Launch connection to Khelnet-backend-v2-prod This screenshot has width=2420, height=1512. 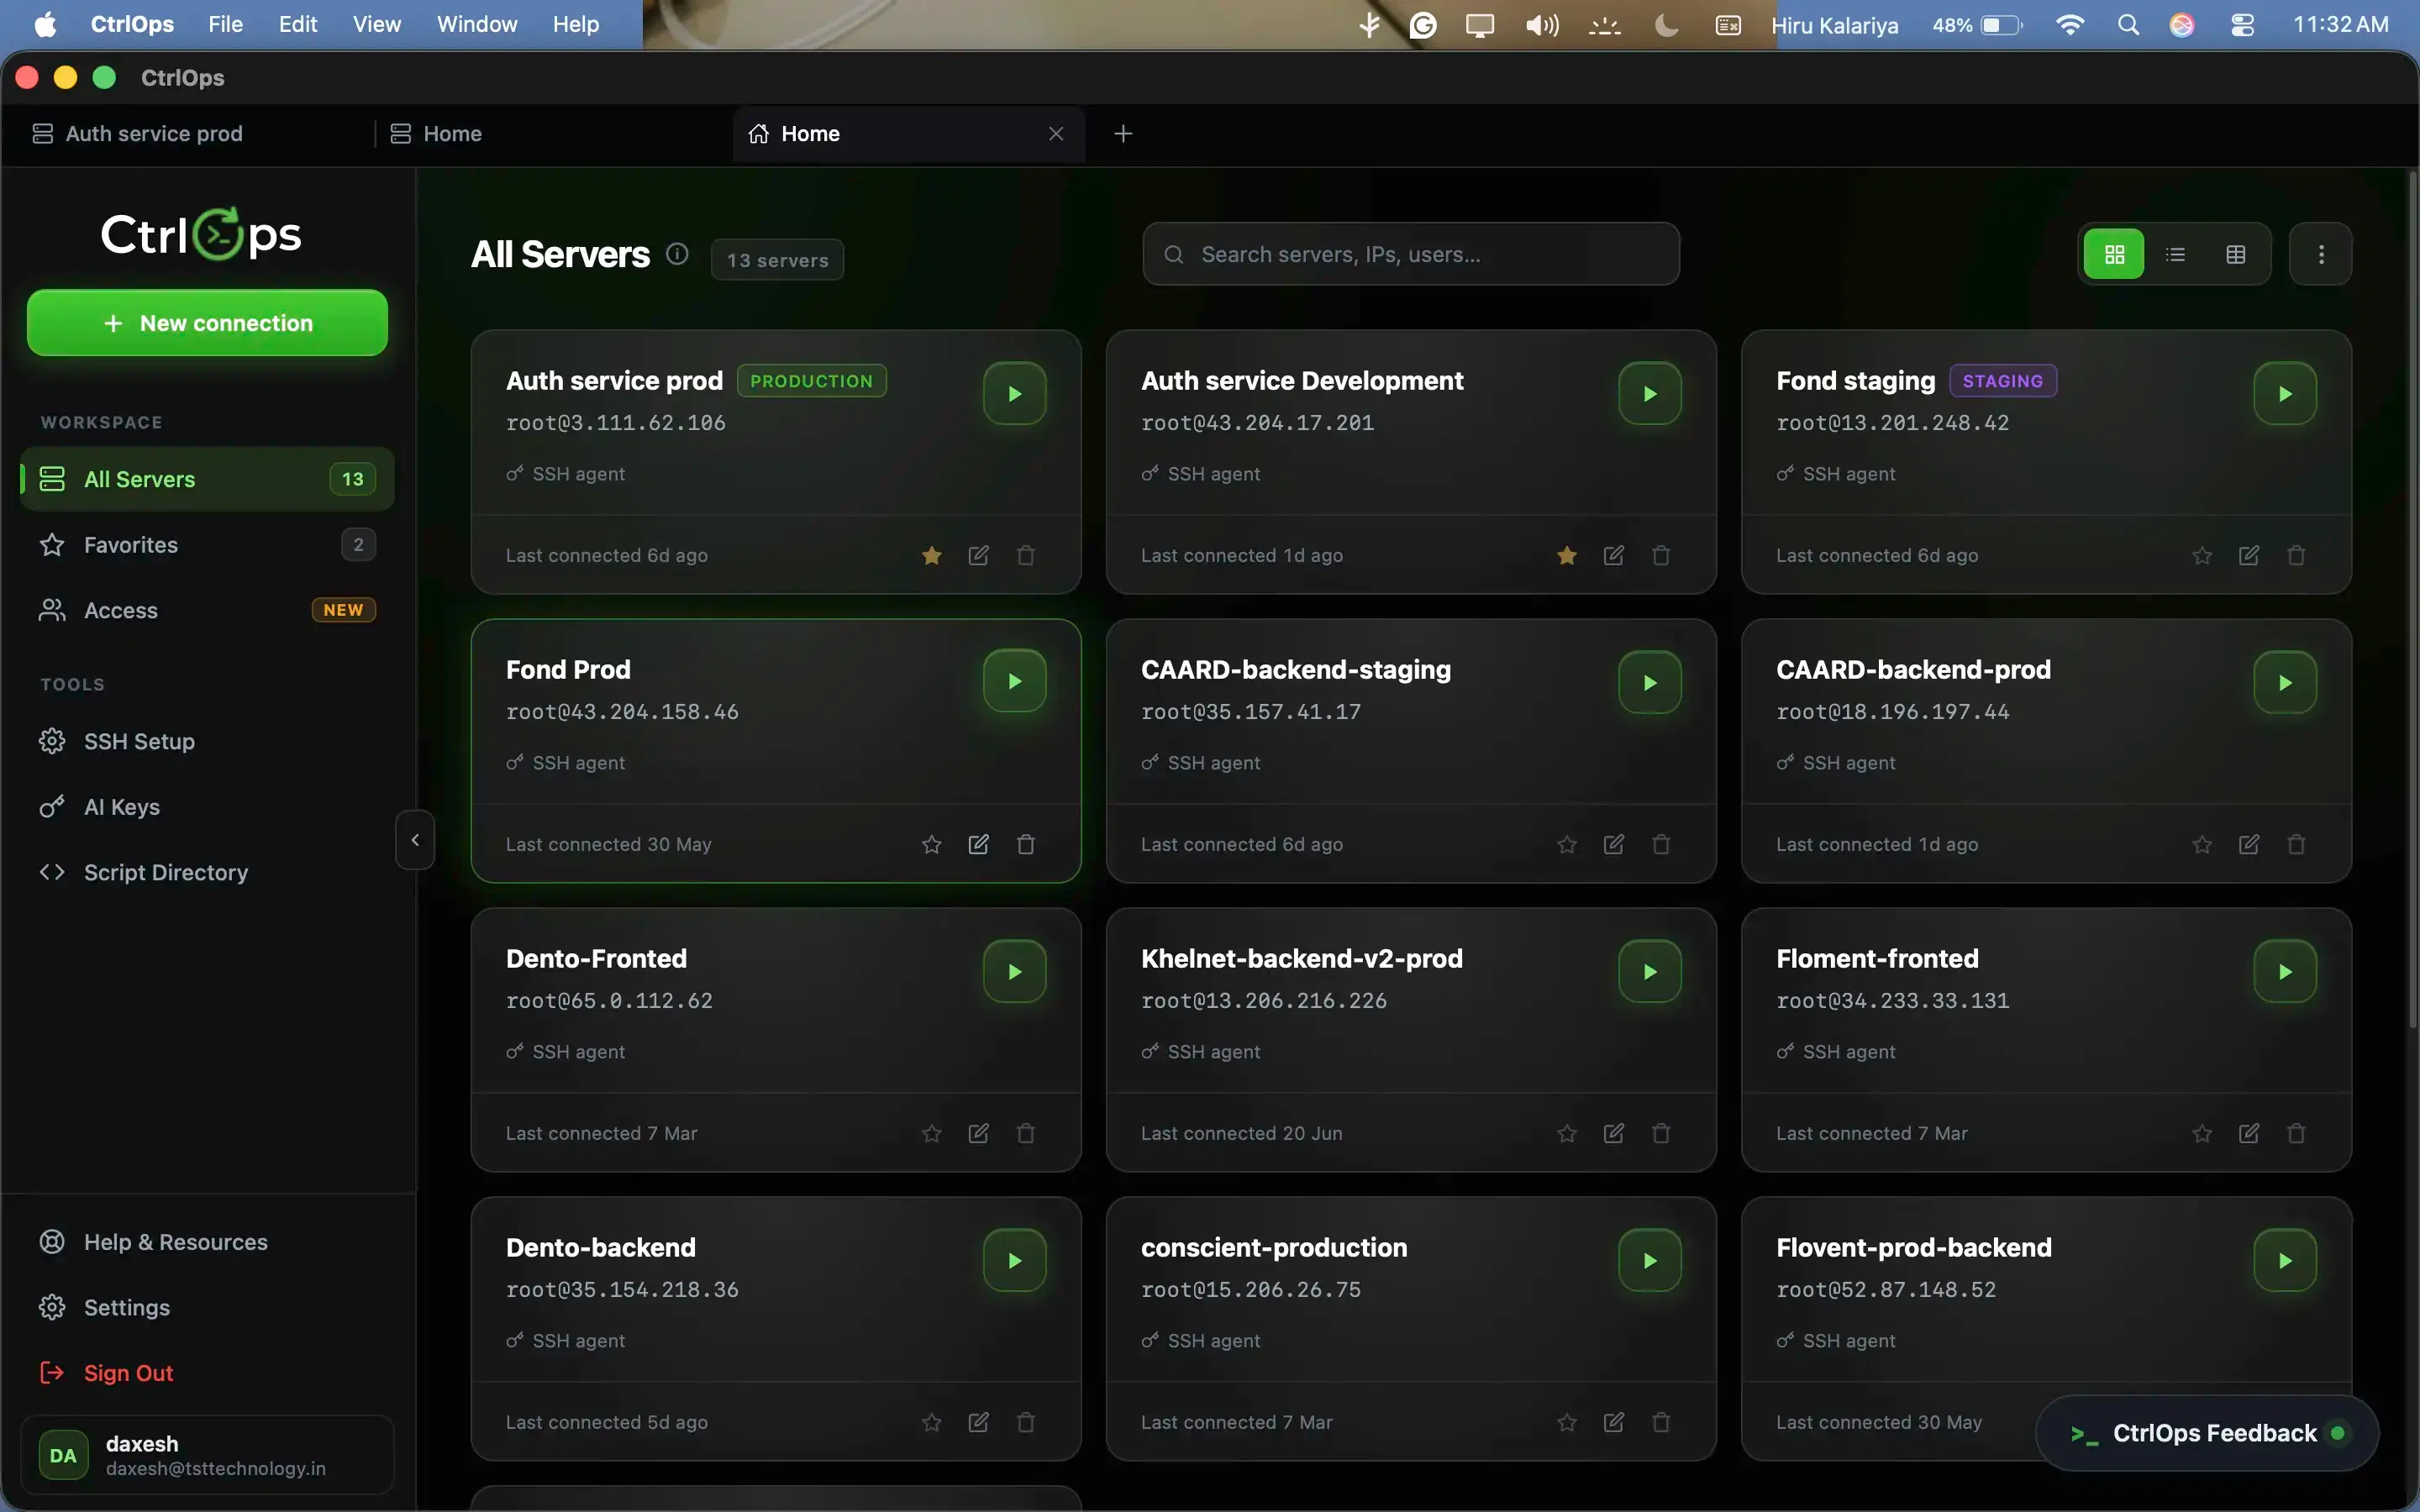(x=1649, y=972)
